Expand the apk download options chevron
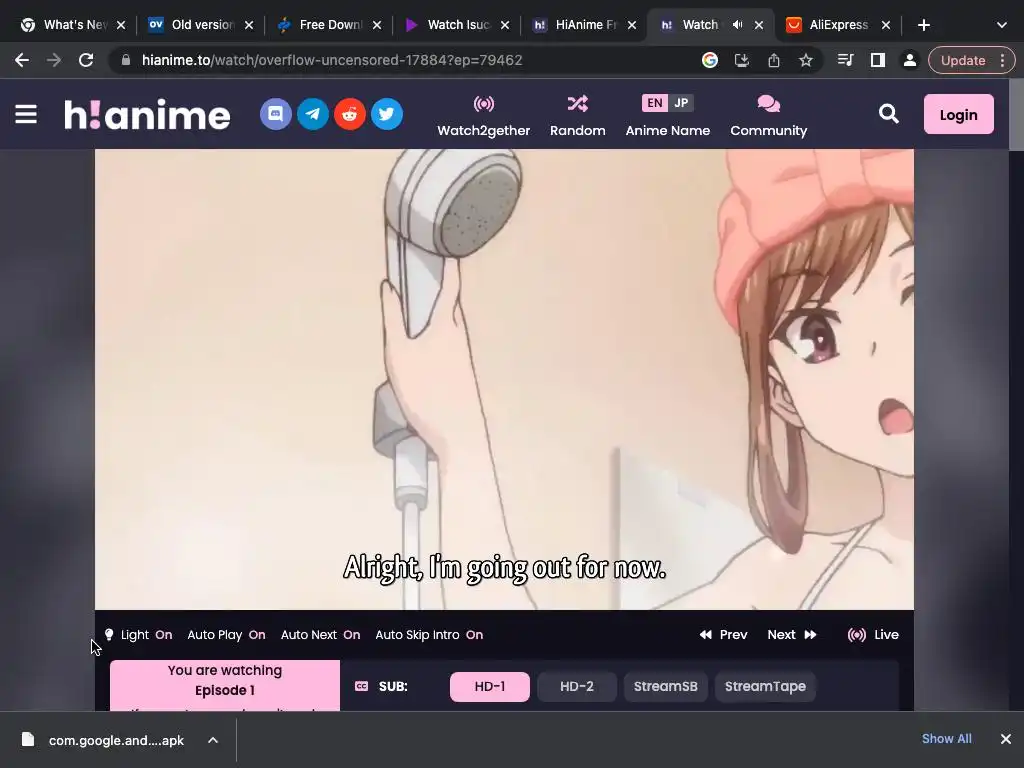 [x=213, y=740]
